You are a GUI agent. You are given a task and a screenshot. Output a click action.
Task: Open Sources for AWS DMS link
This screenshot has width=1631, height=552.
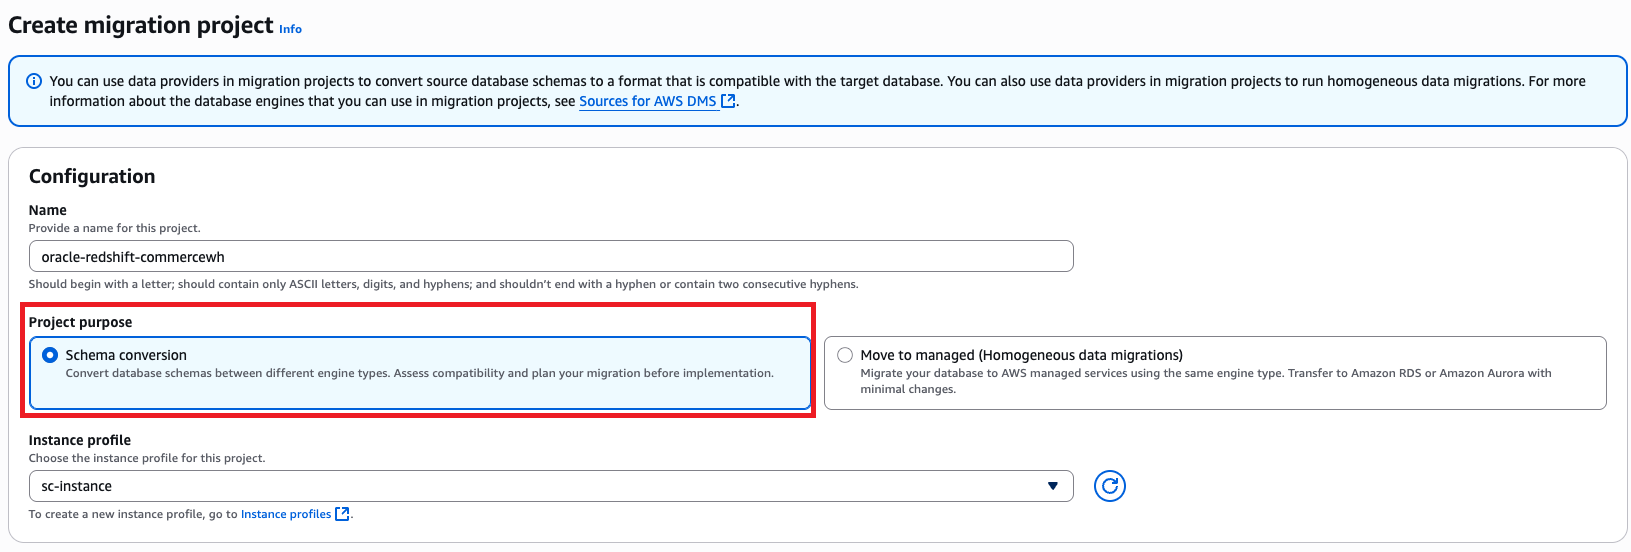tap(647, 101)
